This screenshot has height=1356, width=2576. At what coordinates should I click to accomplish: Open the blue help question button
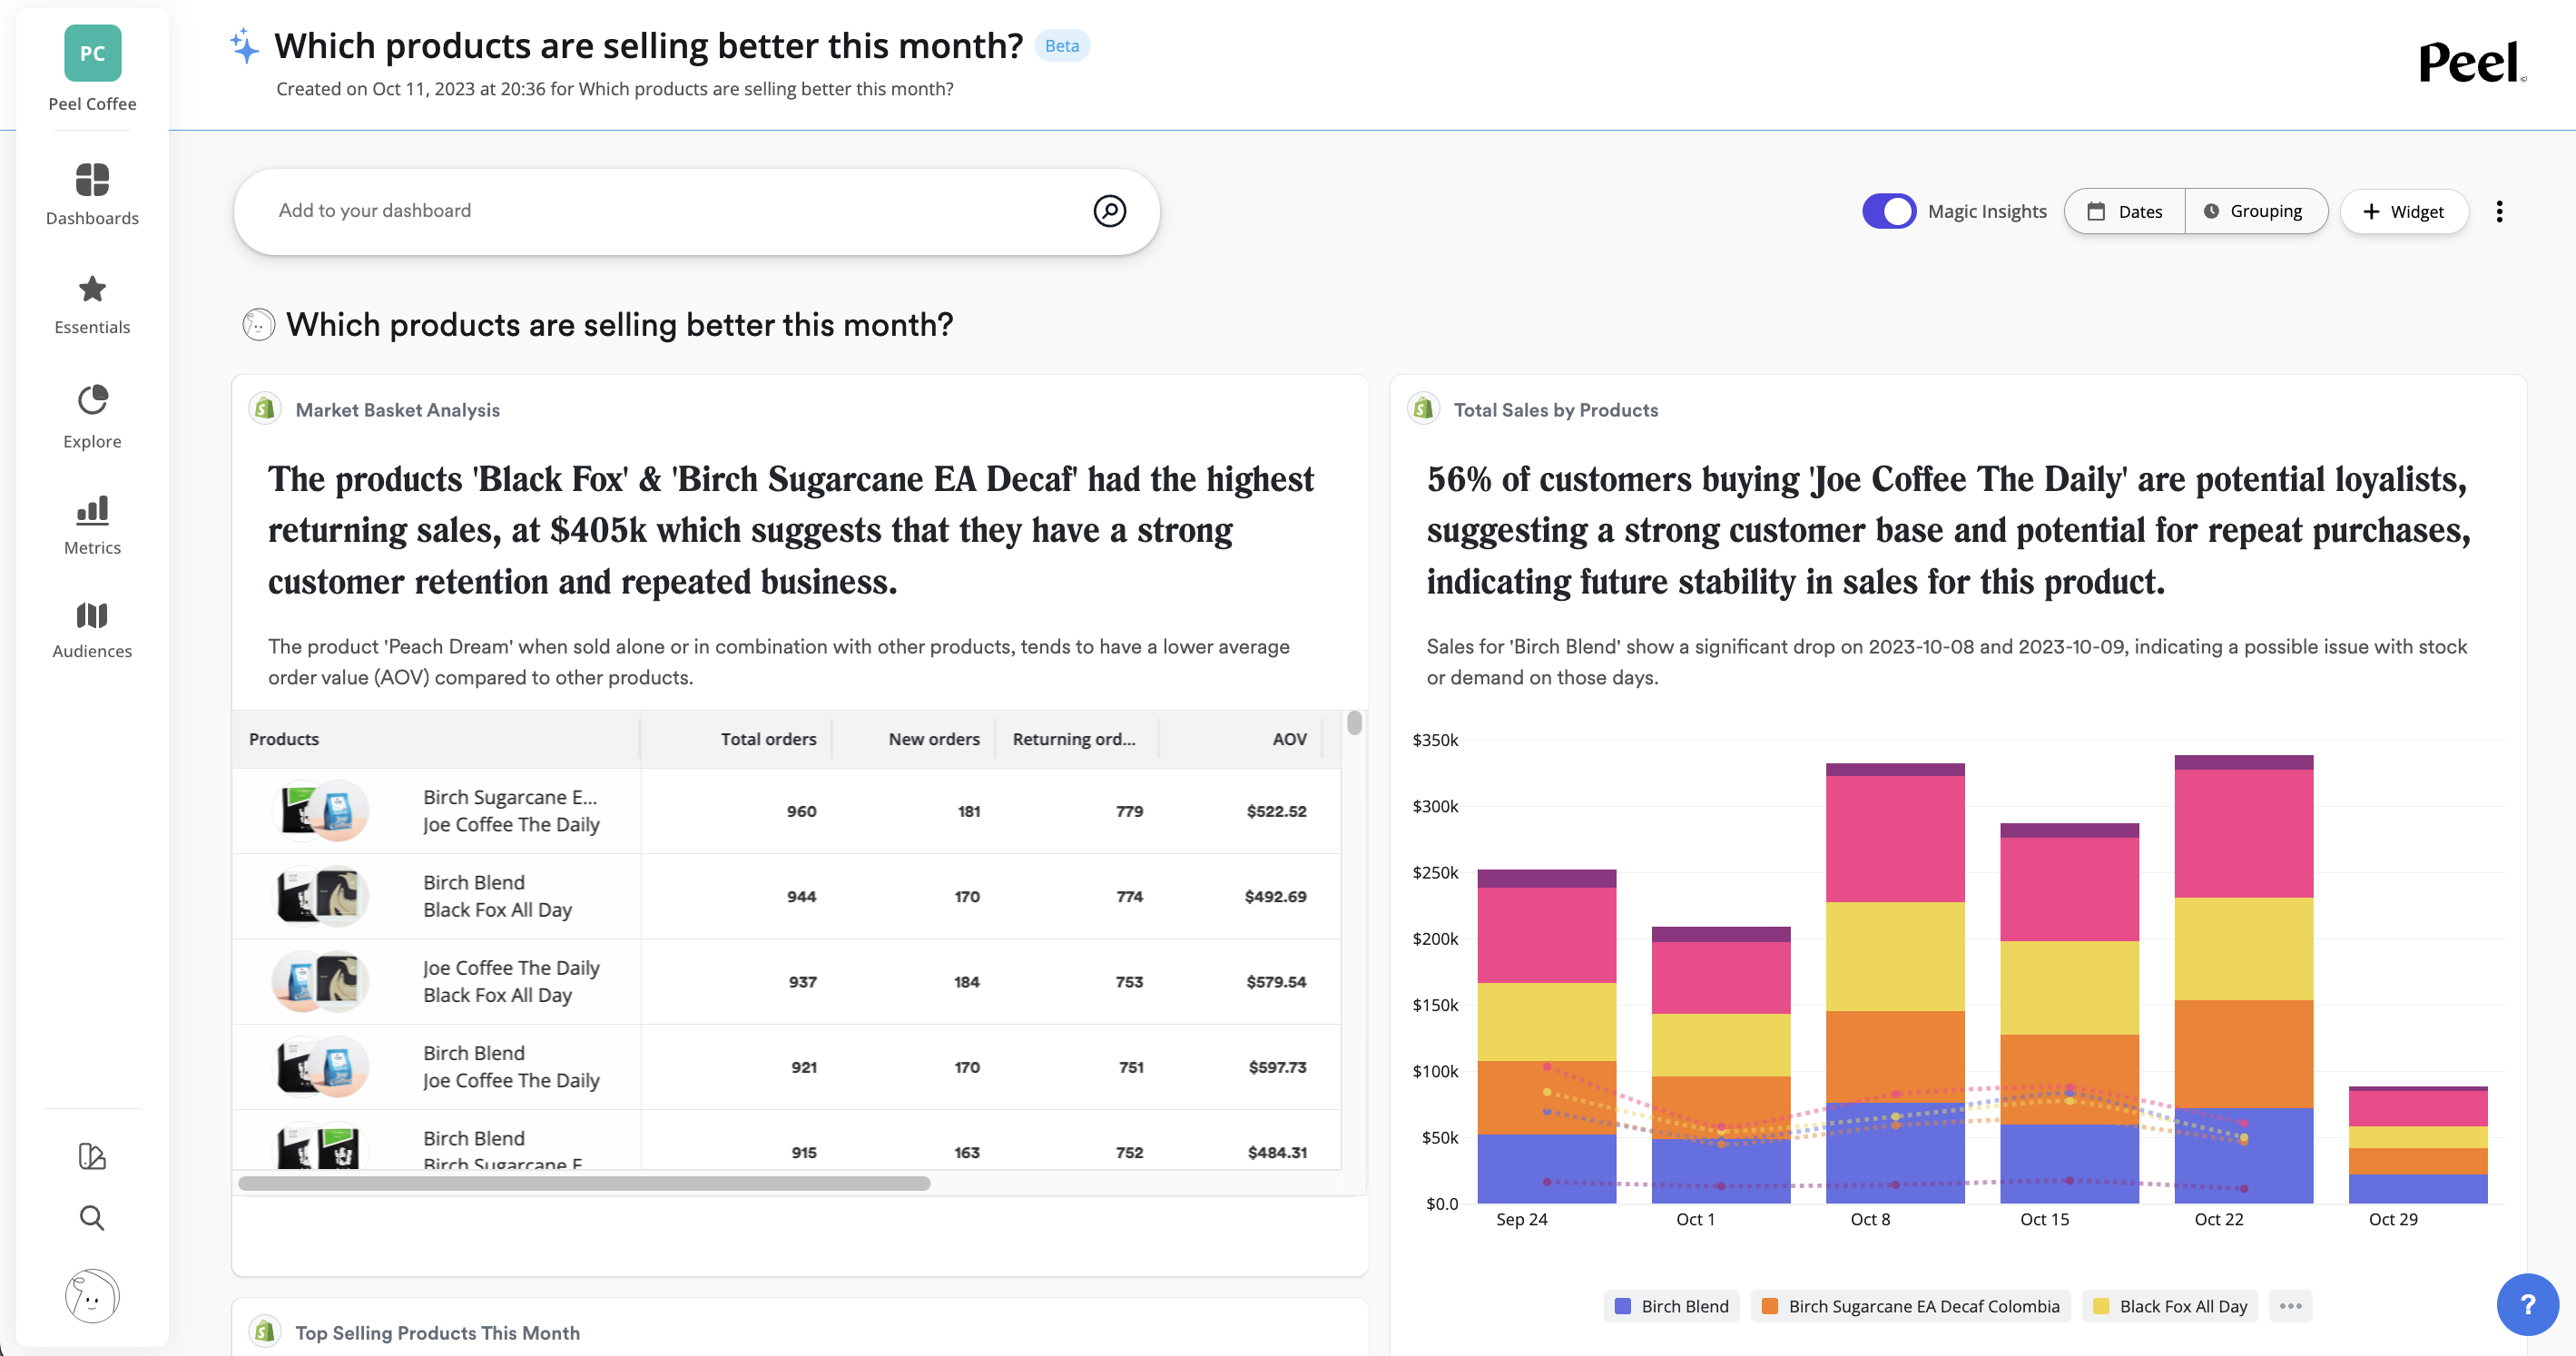[x=2526, y=1303]
